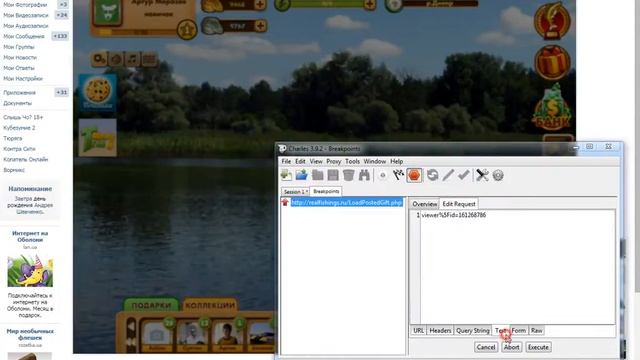Select the КОЛЛЕКЦИИ tab in the game
The width and height of the screenshot is (640, 360).
210,305
